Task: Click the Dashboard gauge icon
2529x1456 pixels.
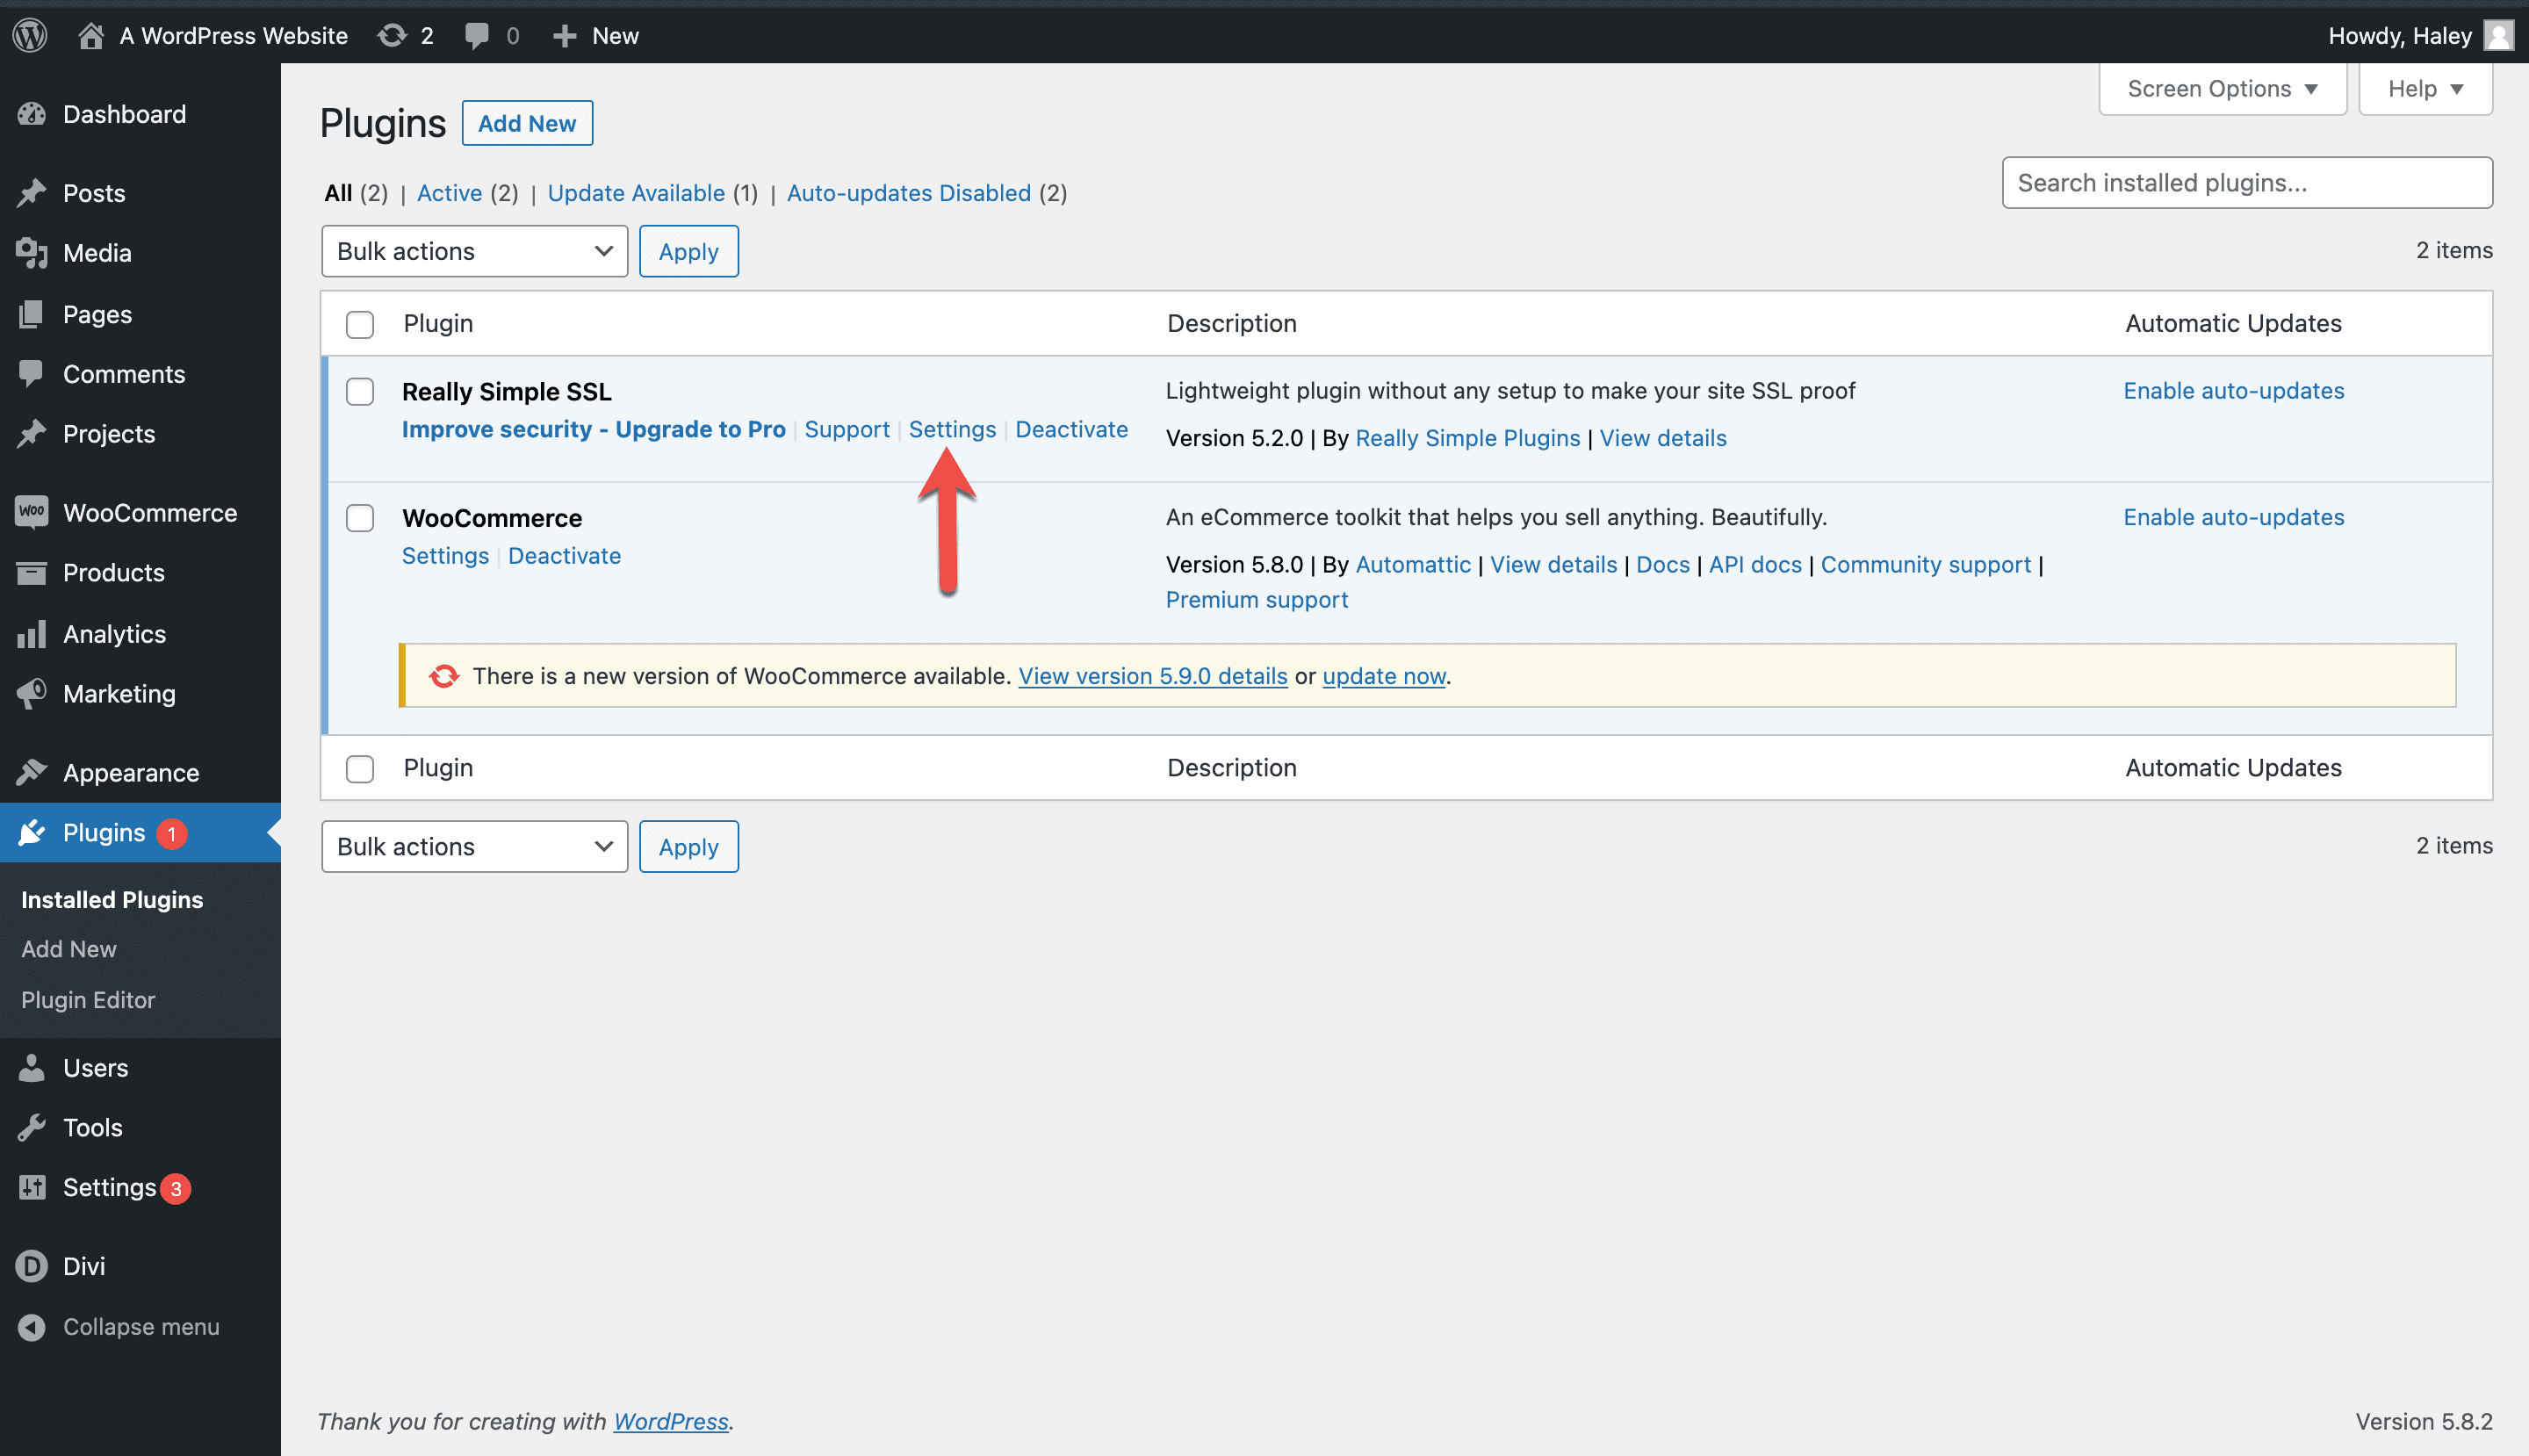Action: coord(32,114)
